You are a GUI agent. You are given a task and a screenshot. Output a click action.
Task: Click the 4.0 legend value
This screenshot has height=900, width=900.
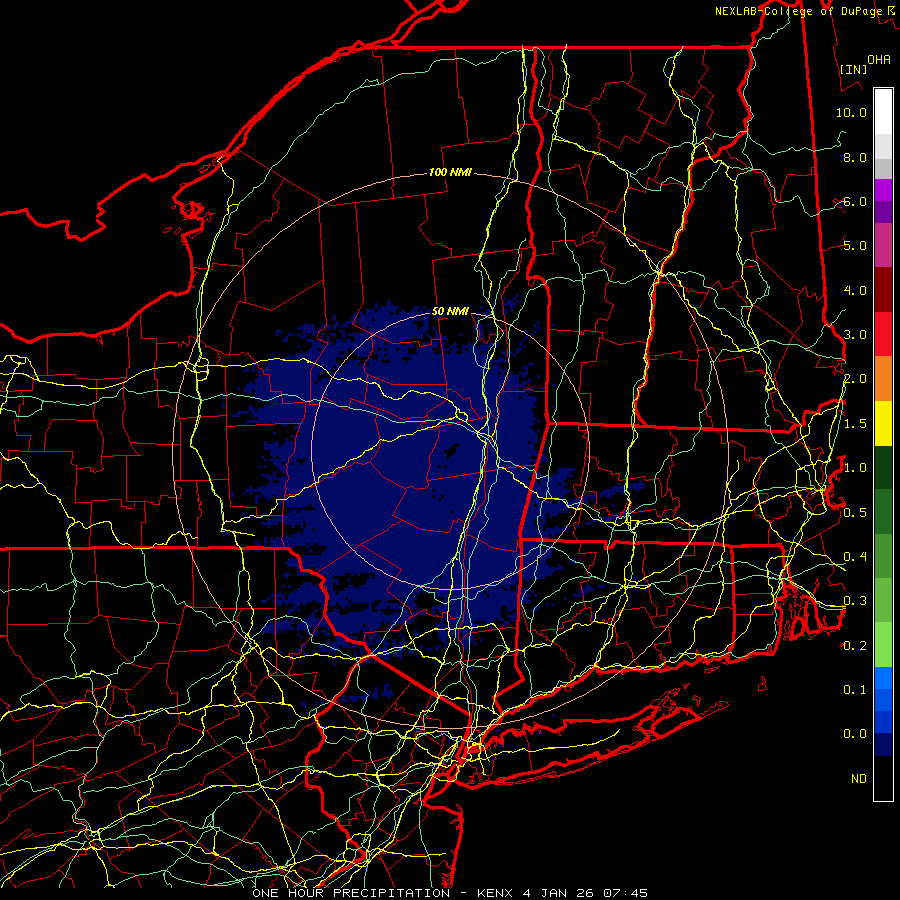pyautogui.click(x=855, y=290)
